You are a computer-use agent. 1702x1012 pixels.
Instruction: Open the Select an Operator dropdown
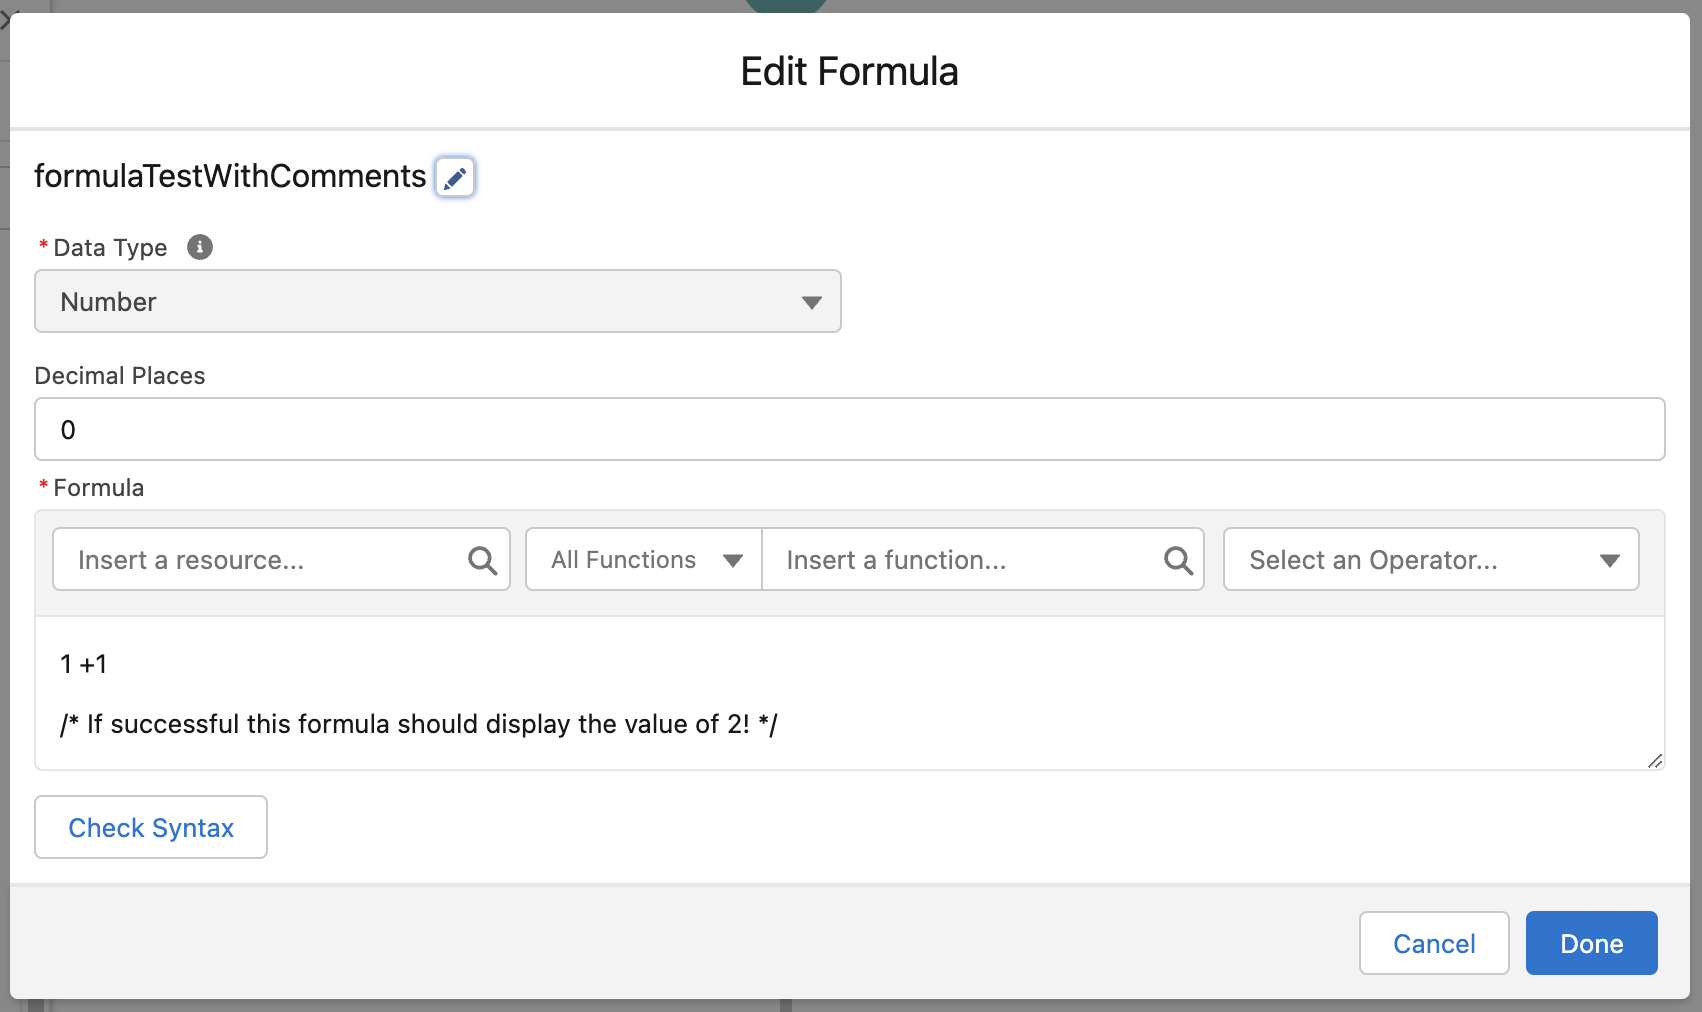click(x=1431, y=559)
